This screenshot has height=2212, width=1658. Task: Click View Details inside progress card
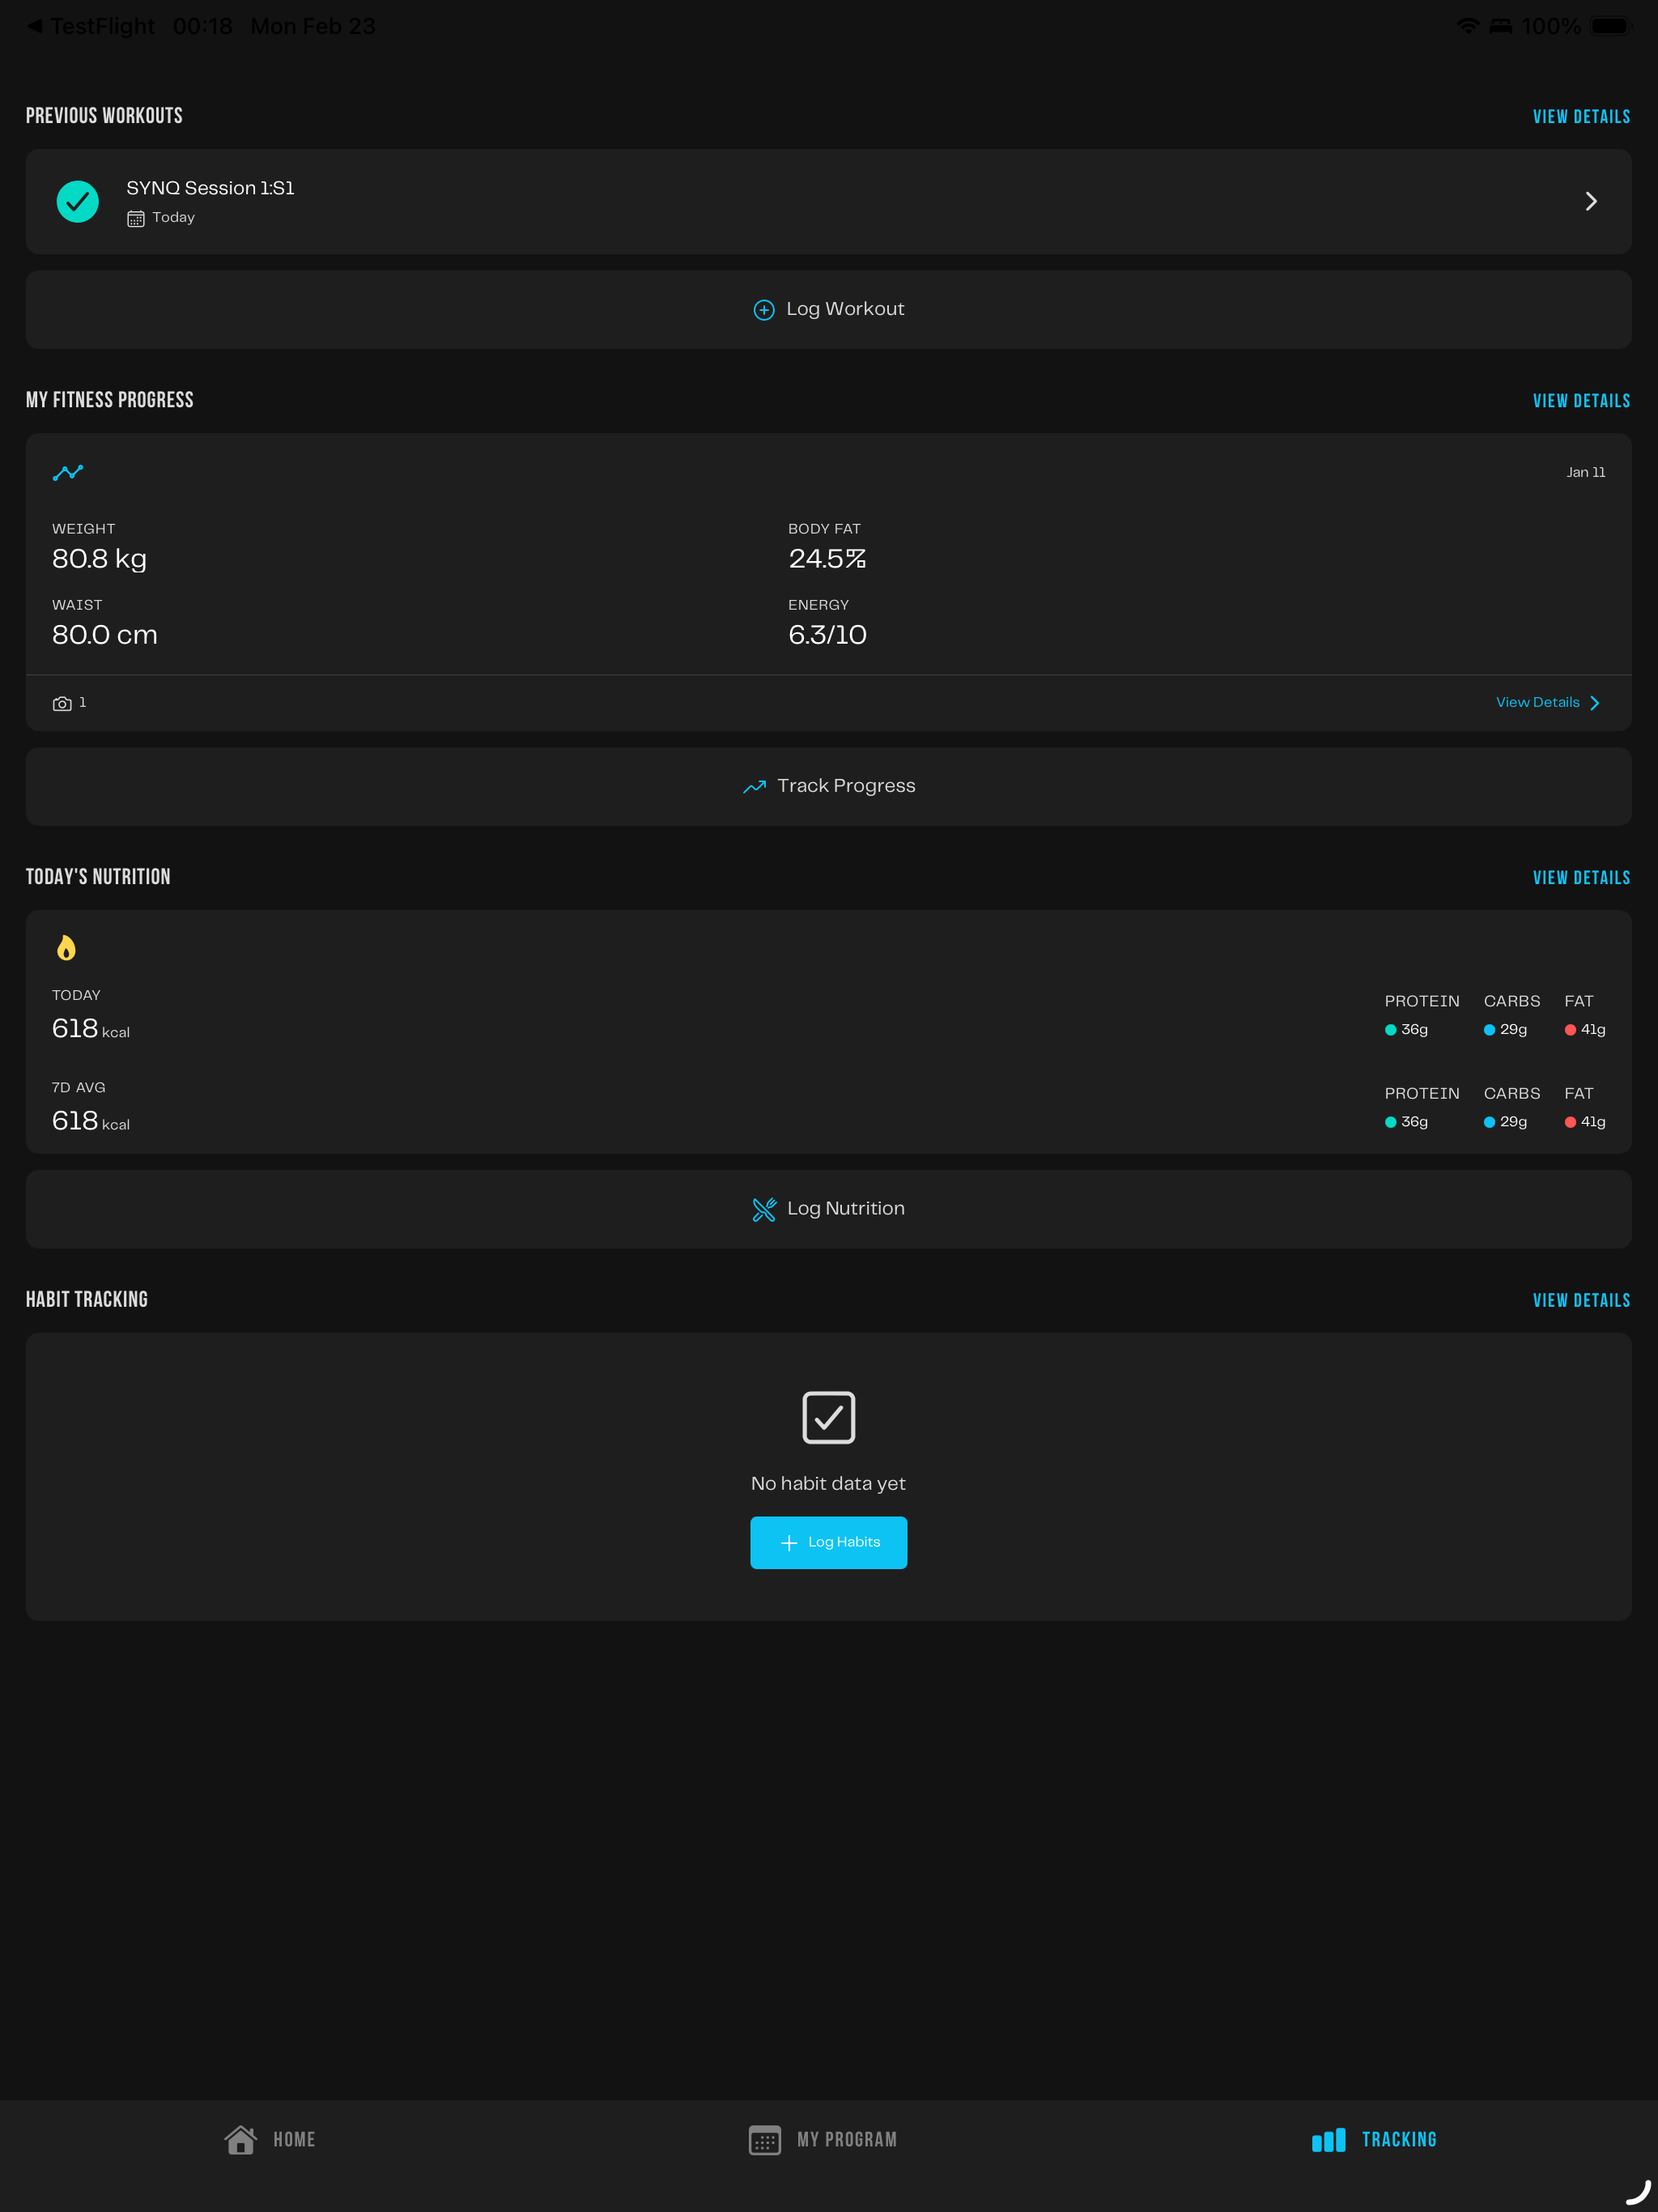click(1538, 703)
